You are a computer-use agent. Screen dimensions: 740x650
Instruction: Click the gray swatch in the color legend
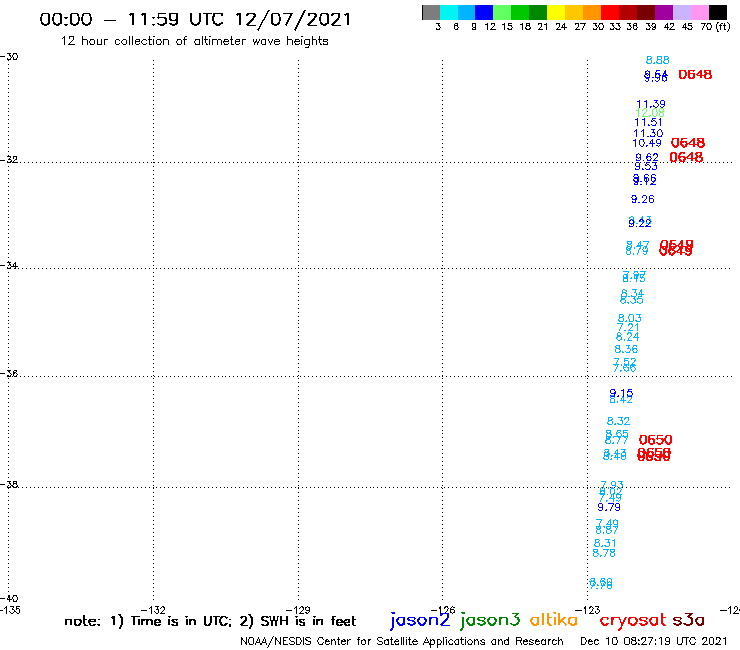point(431,12)
